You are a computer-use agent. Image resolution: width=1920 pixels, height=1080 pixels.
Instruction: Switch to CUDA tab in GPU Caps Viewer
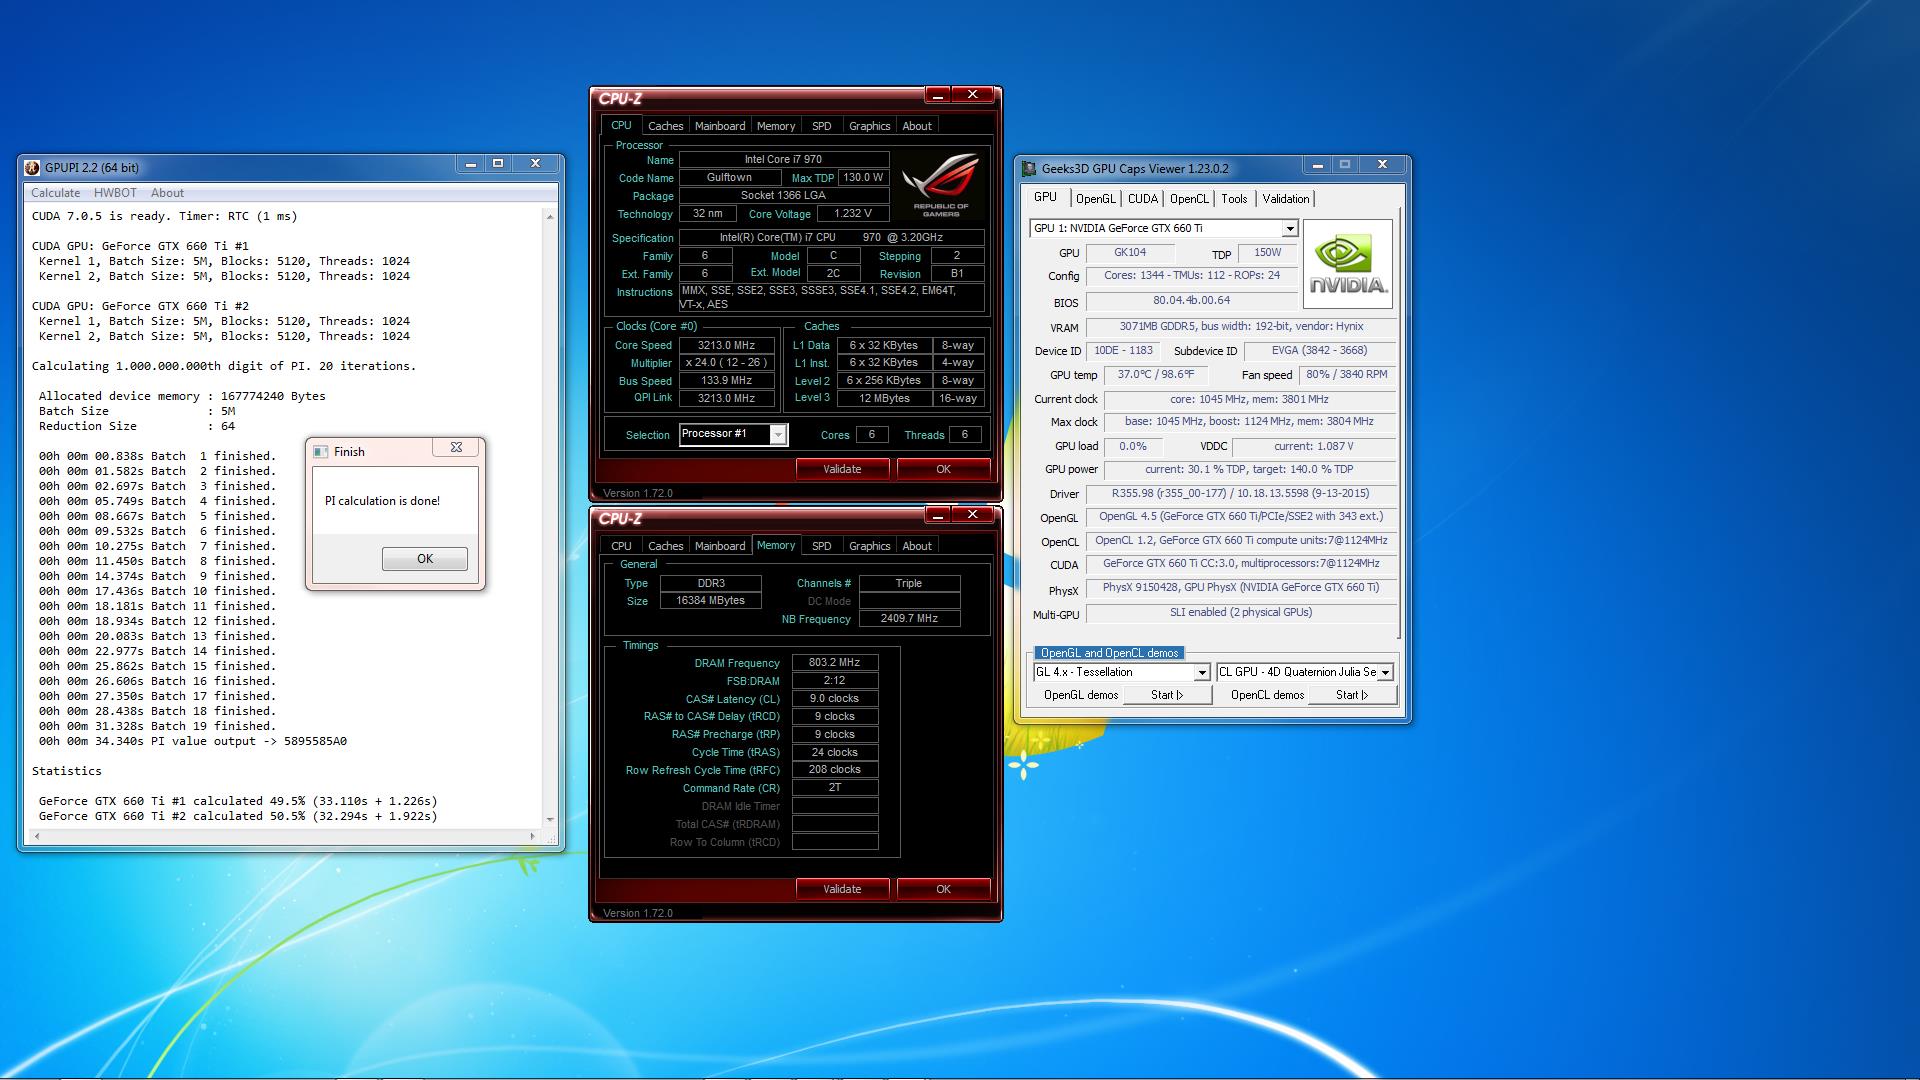(x=1143, y=199)
